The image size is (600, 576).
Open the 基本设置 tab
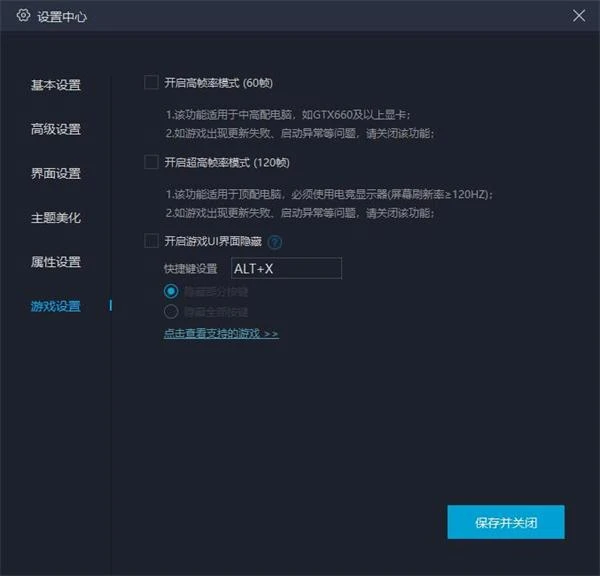pyautogui.click(x=56, y=85)
